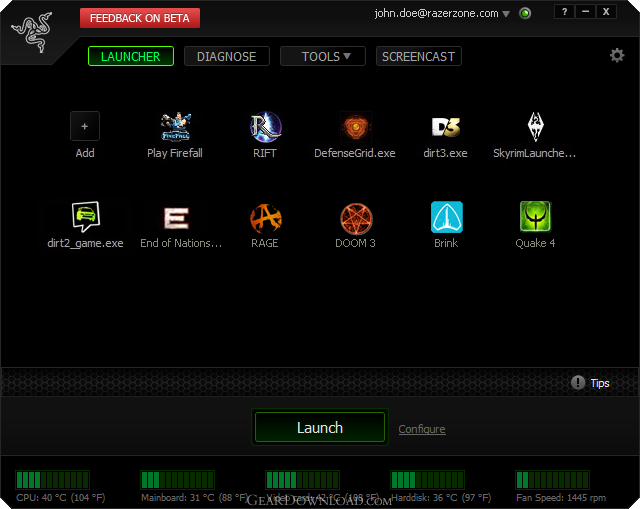Open the TOOLS dropdown menu
Screen dimensions: 640x509
pyautogui.click(x=322, y=56)
